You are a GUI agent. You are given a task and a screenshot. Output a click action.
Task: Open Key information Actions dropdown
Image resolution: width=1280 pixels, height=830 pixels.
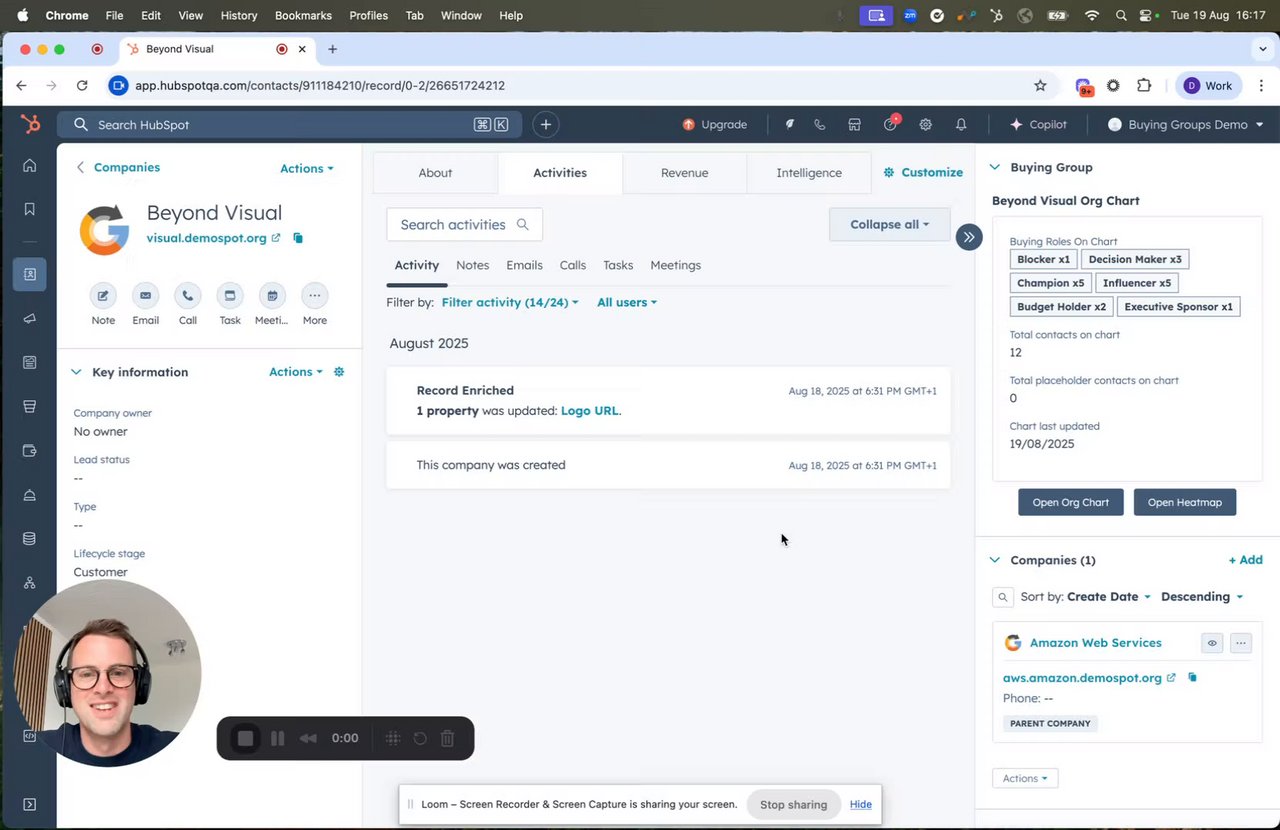click(296, 372)
